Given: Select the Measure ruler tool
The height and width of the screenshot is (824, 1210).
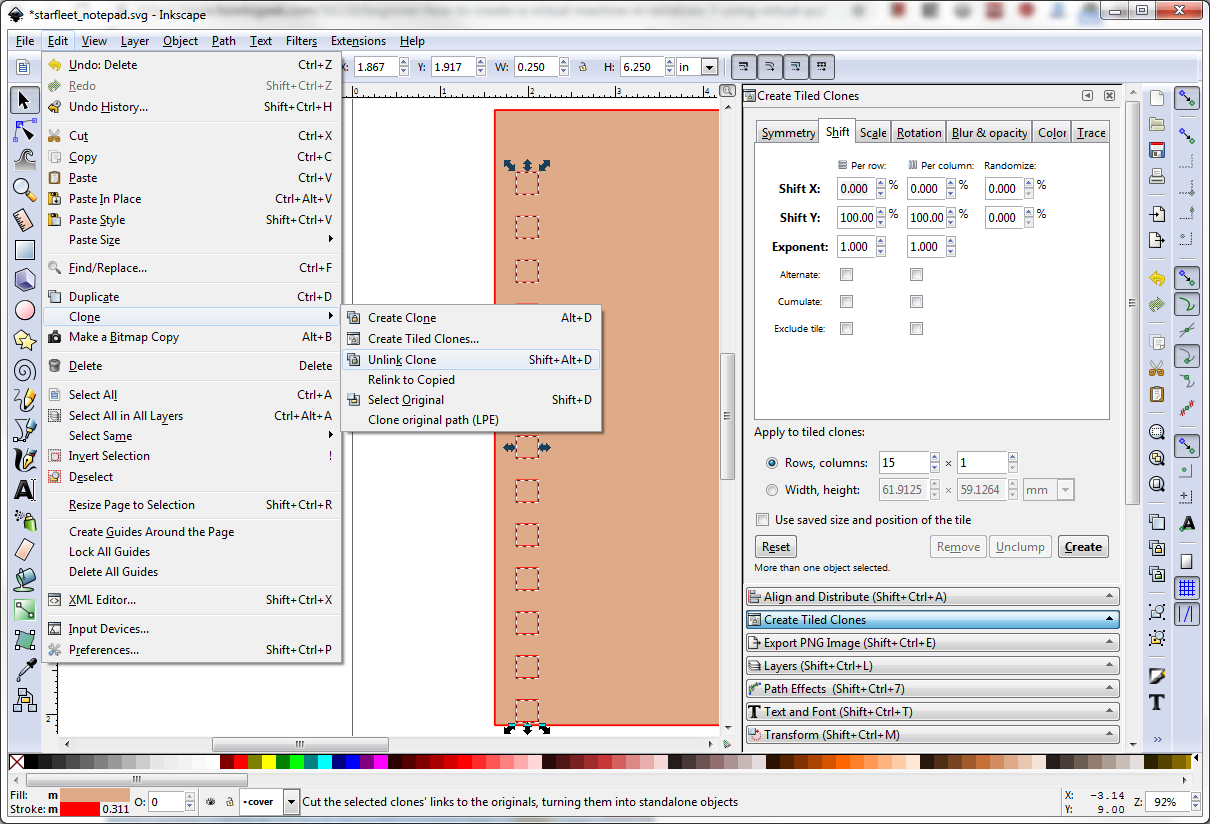Looking at the screenshot, I should click(x=25, y=219).
